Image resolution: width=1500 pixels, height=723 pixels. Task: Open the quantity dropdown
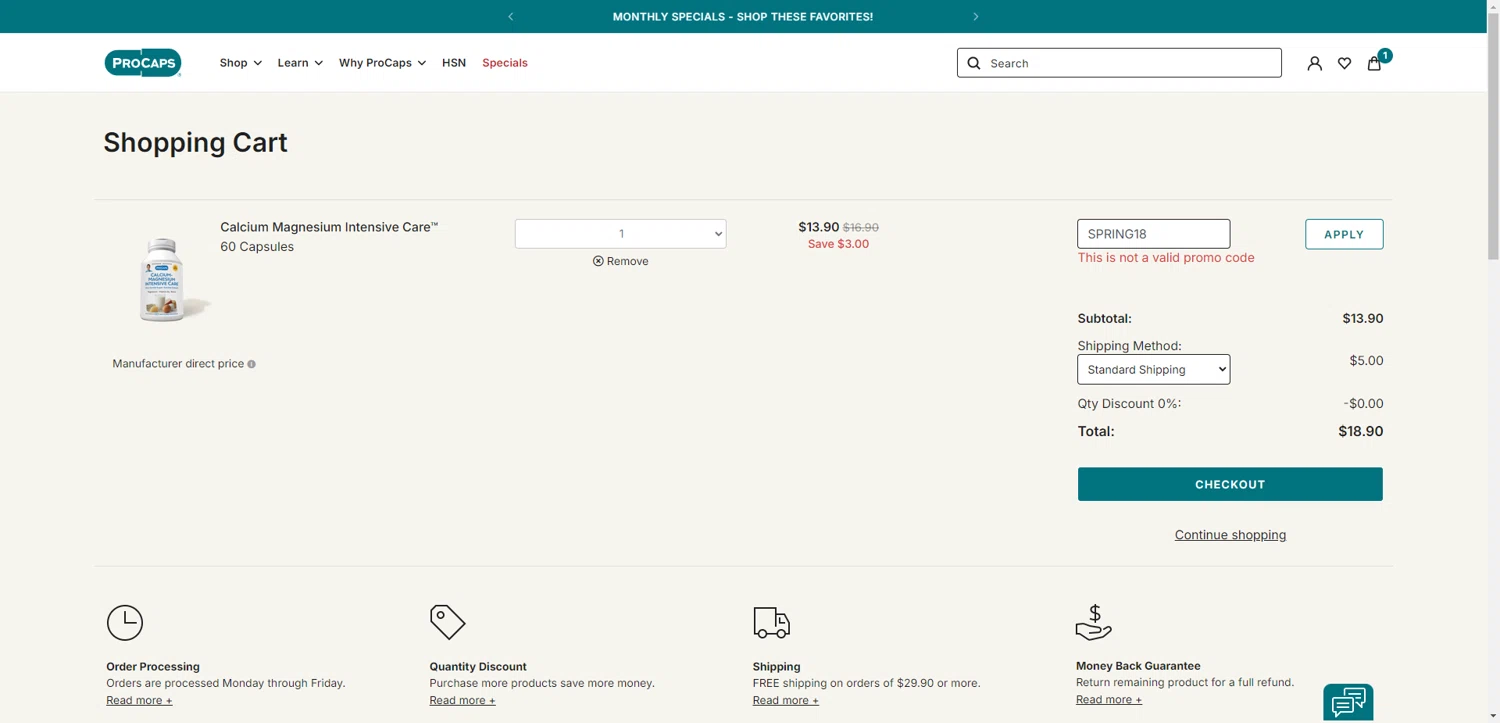[621, 234]
